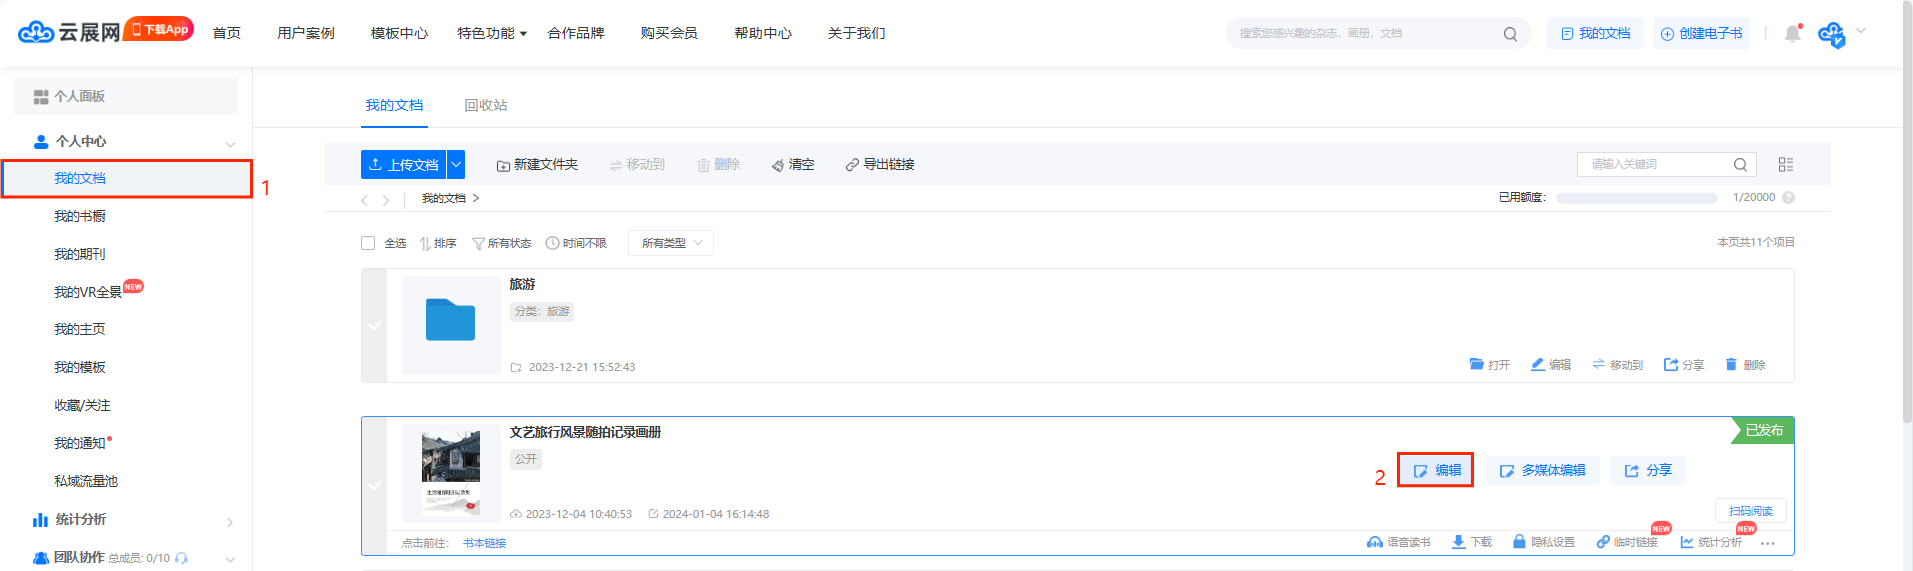Tick the 全选 select all checkbox
The height and width of the screenshot is (571, 1913).
pyautogui.click(x=368, y=243)
